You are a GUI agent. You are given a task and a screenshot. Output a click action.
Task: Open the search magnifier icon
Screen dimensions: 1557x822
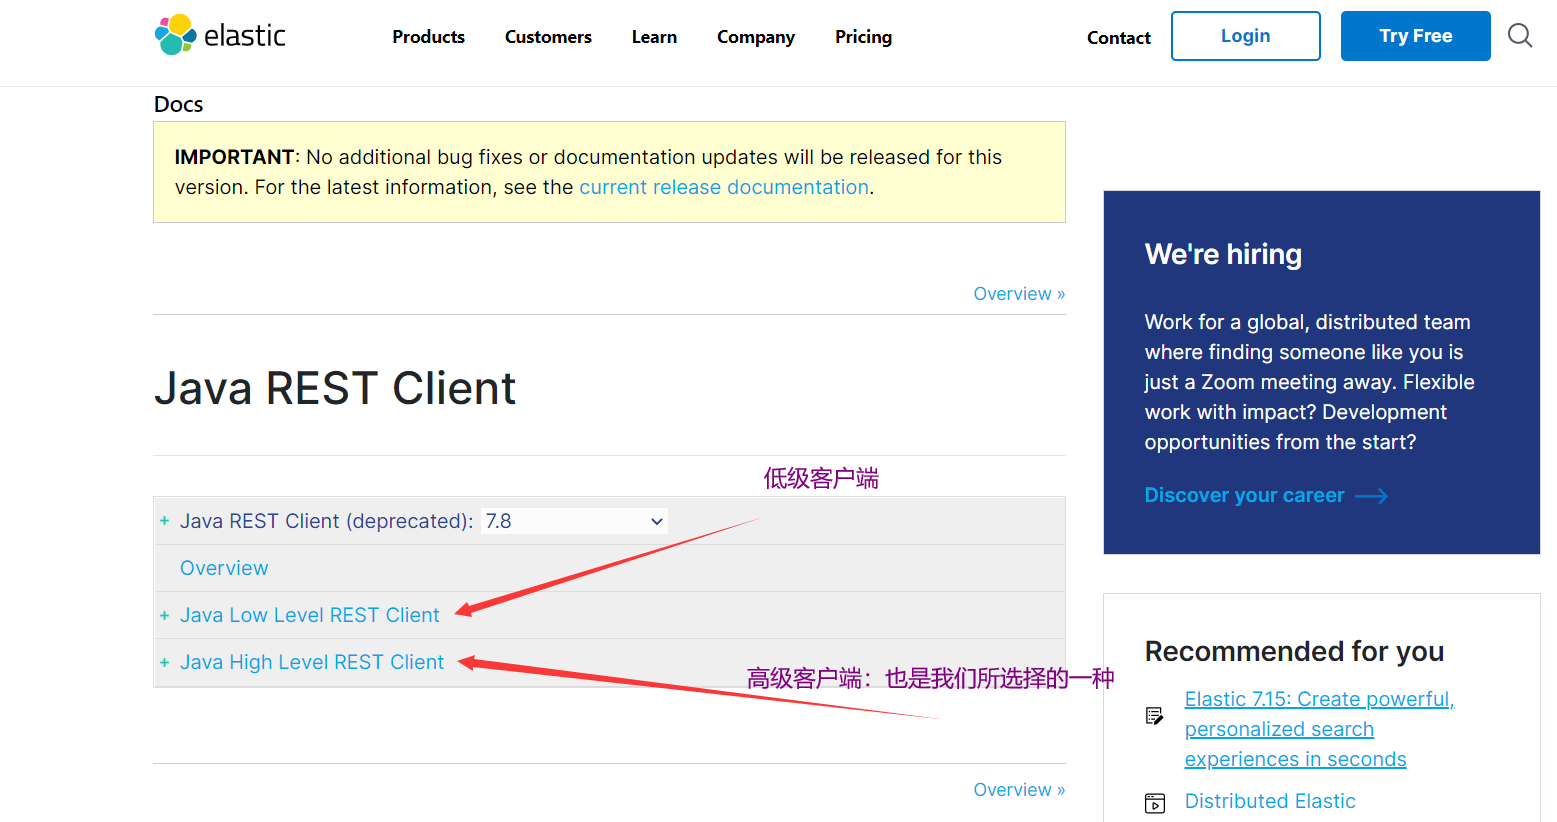[1520, 36]
